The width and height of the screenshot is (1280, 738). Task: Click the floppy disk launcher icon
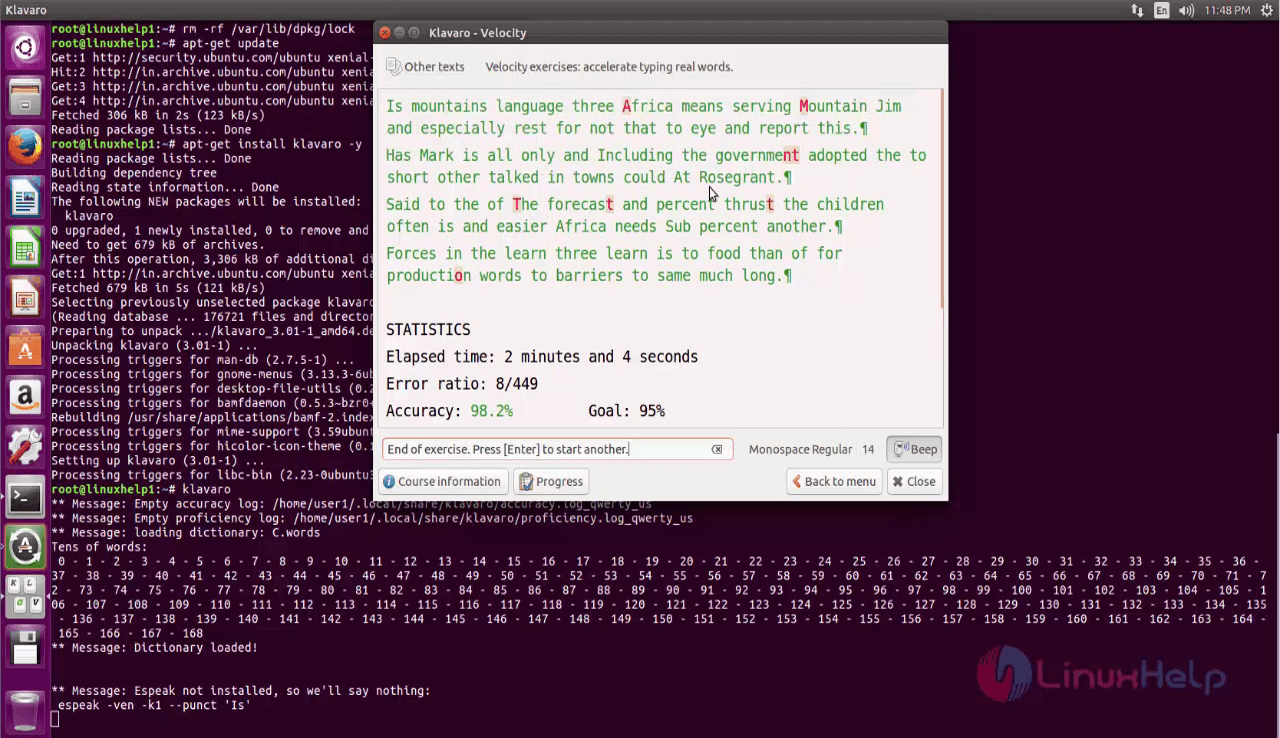pyautogui.click(x=25, y=648)
